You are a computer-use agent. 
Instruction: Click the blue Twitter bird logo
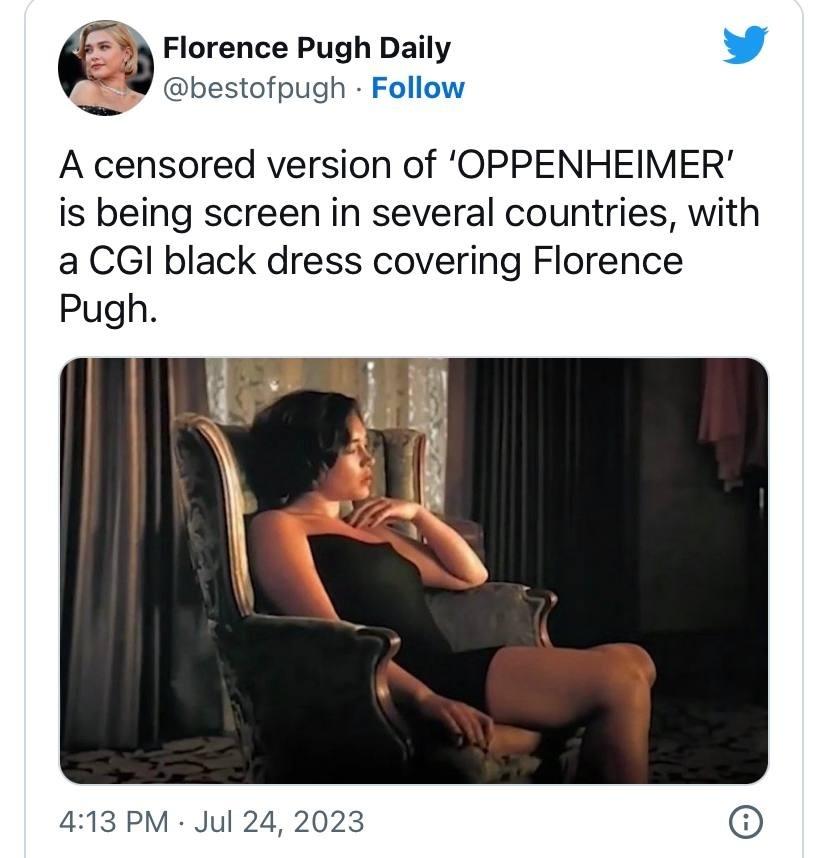point(745,44)
